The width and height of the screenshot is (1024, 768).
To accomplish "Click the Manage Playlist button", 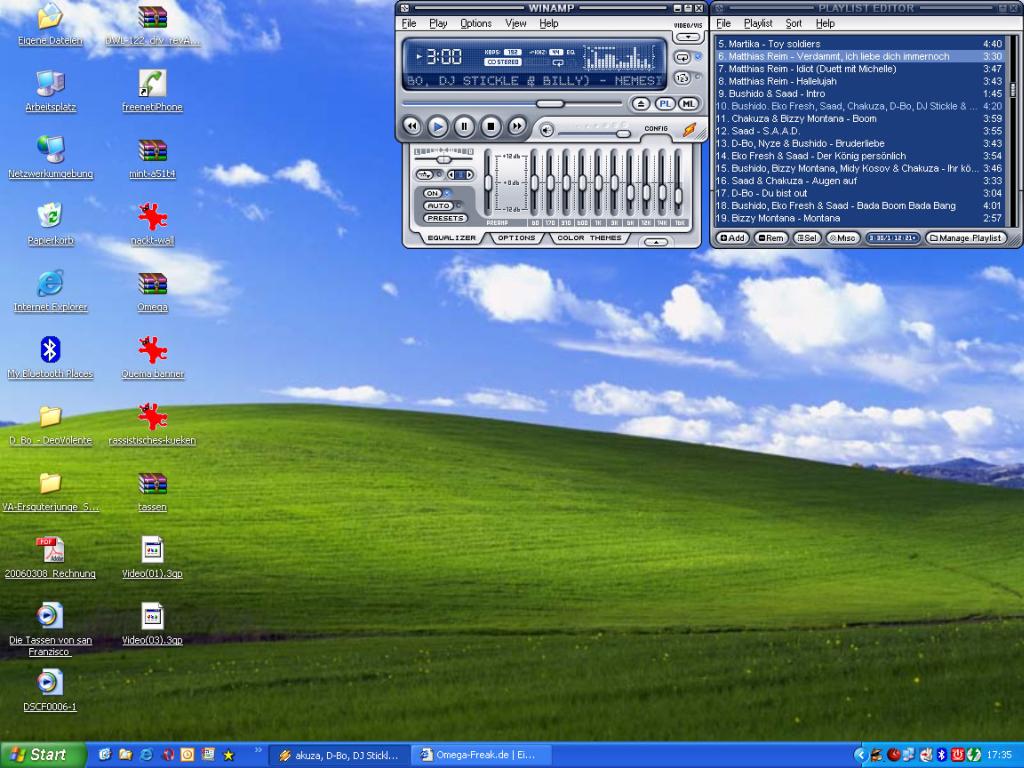I will click(965, 238).
